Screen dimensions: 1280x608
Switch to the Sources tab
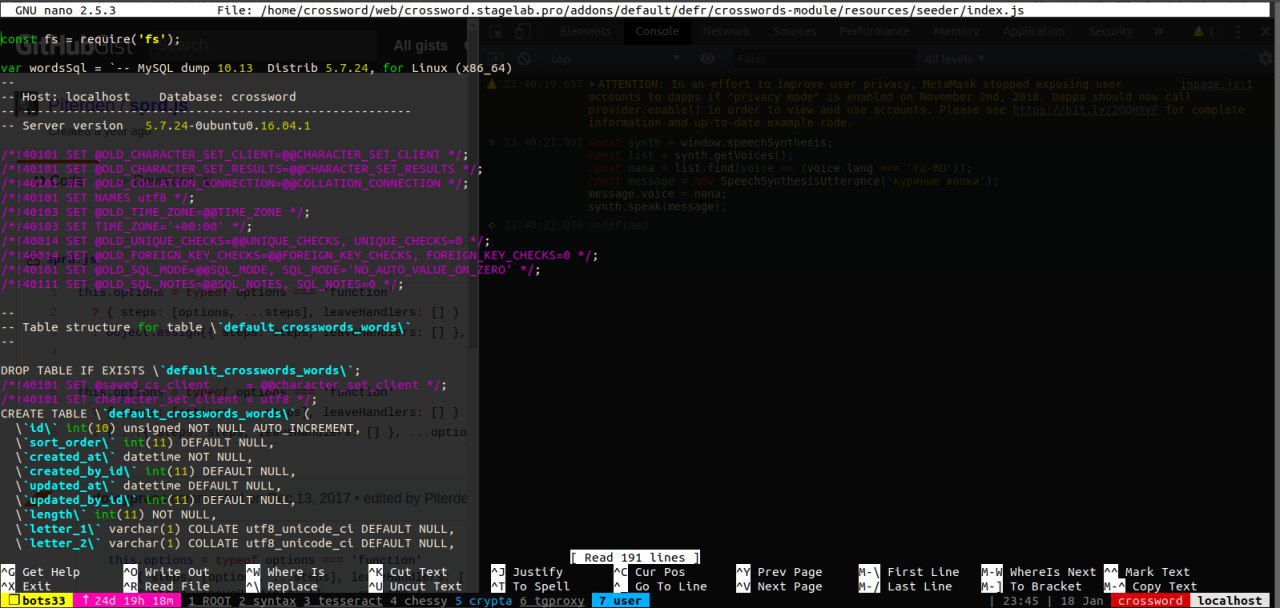pos(795,31)
